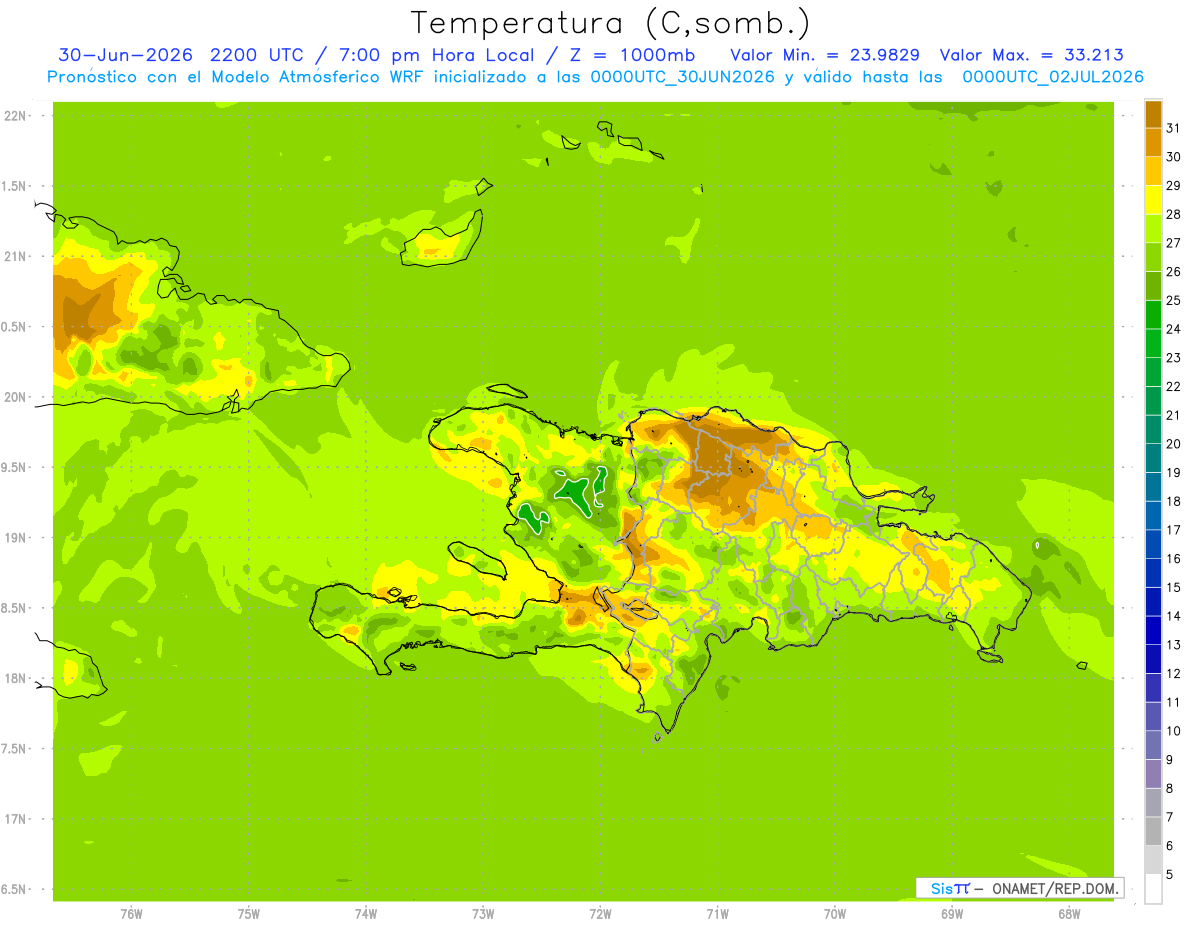Screen dimensions: 1200x927
Task: Click the '72W' longitude label
Action: (600, 914)
